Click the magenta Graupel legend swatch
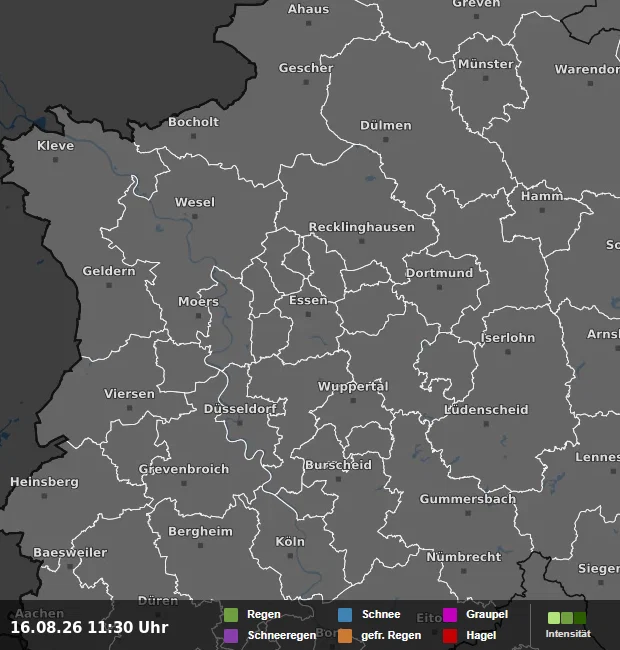 450,615
